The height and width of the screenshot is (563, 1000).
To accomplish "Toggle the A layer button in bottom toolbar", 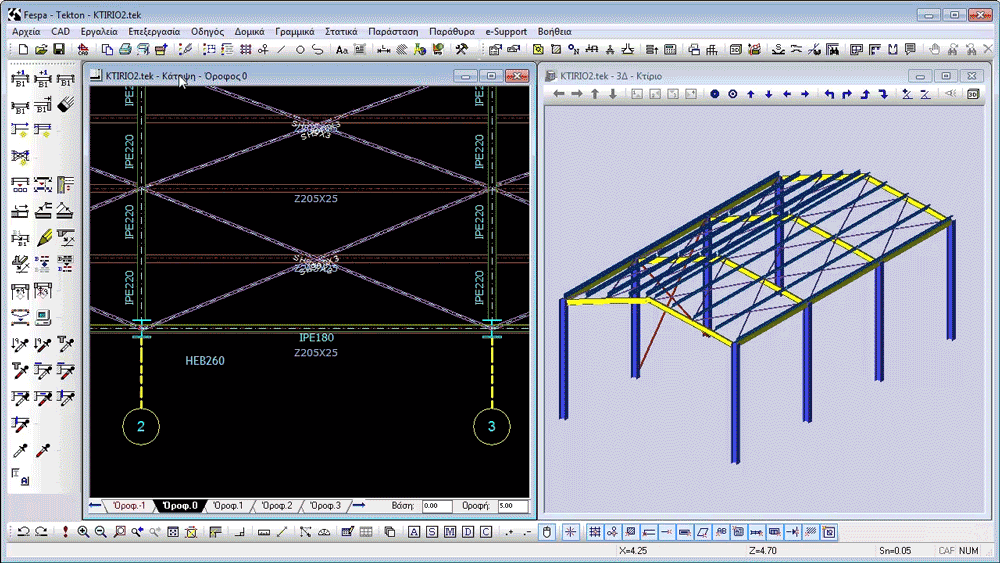I will 414,532.
